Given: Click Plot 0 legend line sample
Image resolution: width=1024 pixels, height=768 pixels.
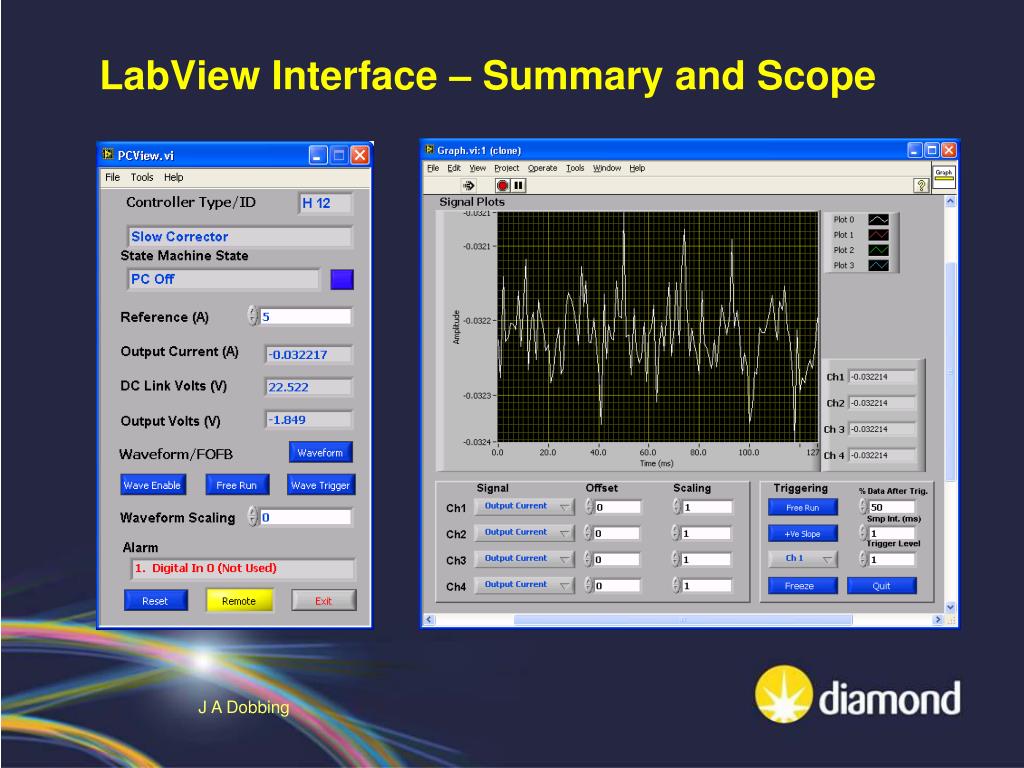Looking at the screenshot, I should tap(878, 220).
